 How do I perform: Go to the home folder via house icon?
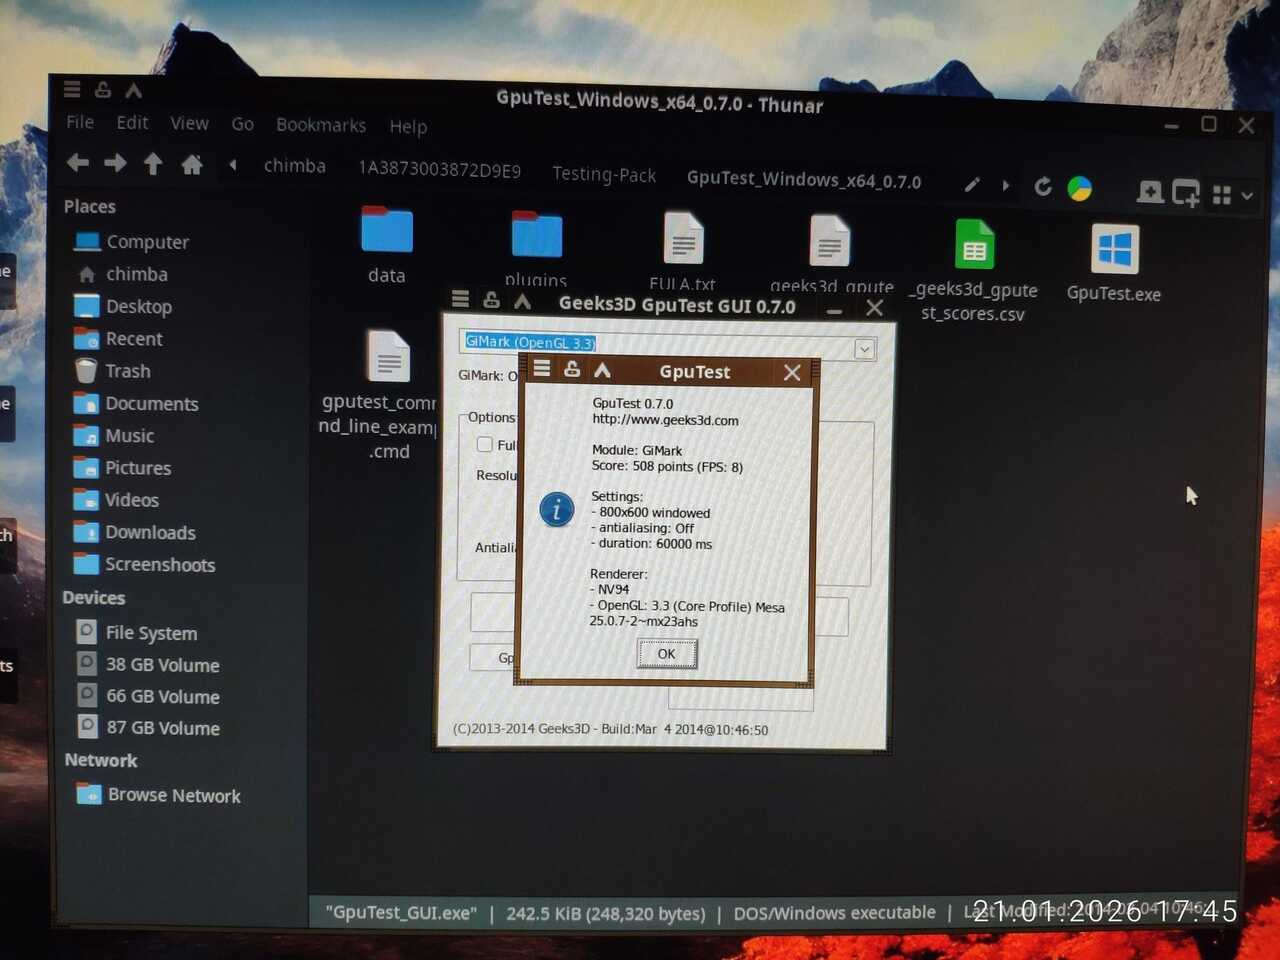pyautogui.click(x=192, y=165)
